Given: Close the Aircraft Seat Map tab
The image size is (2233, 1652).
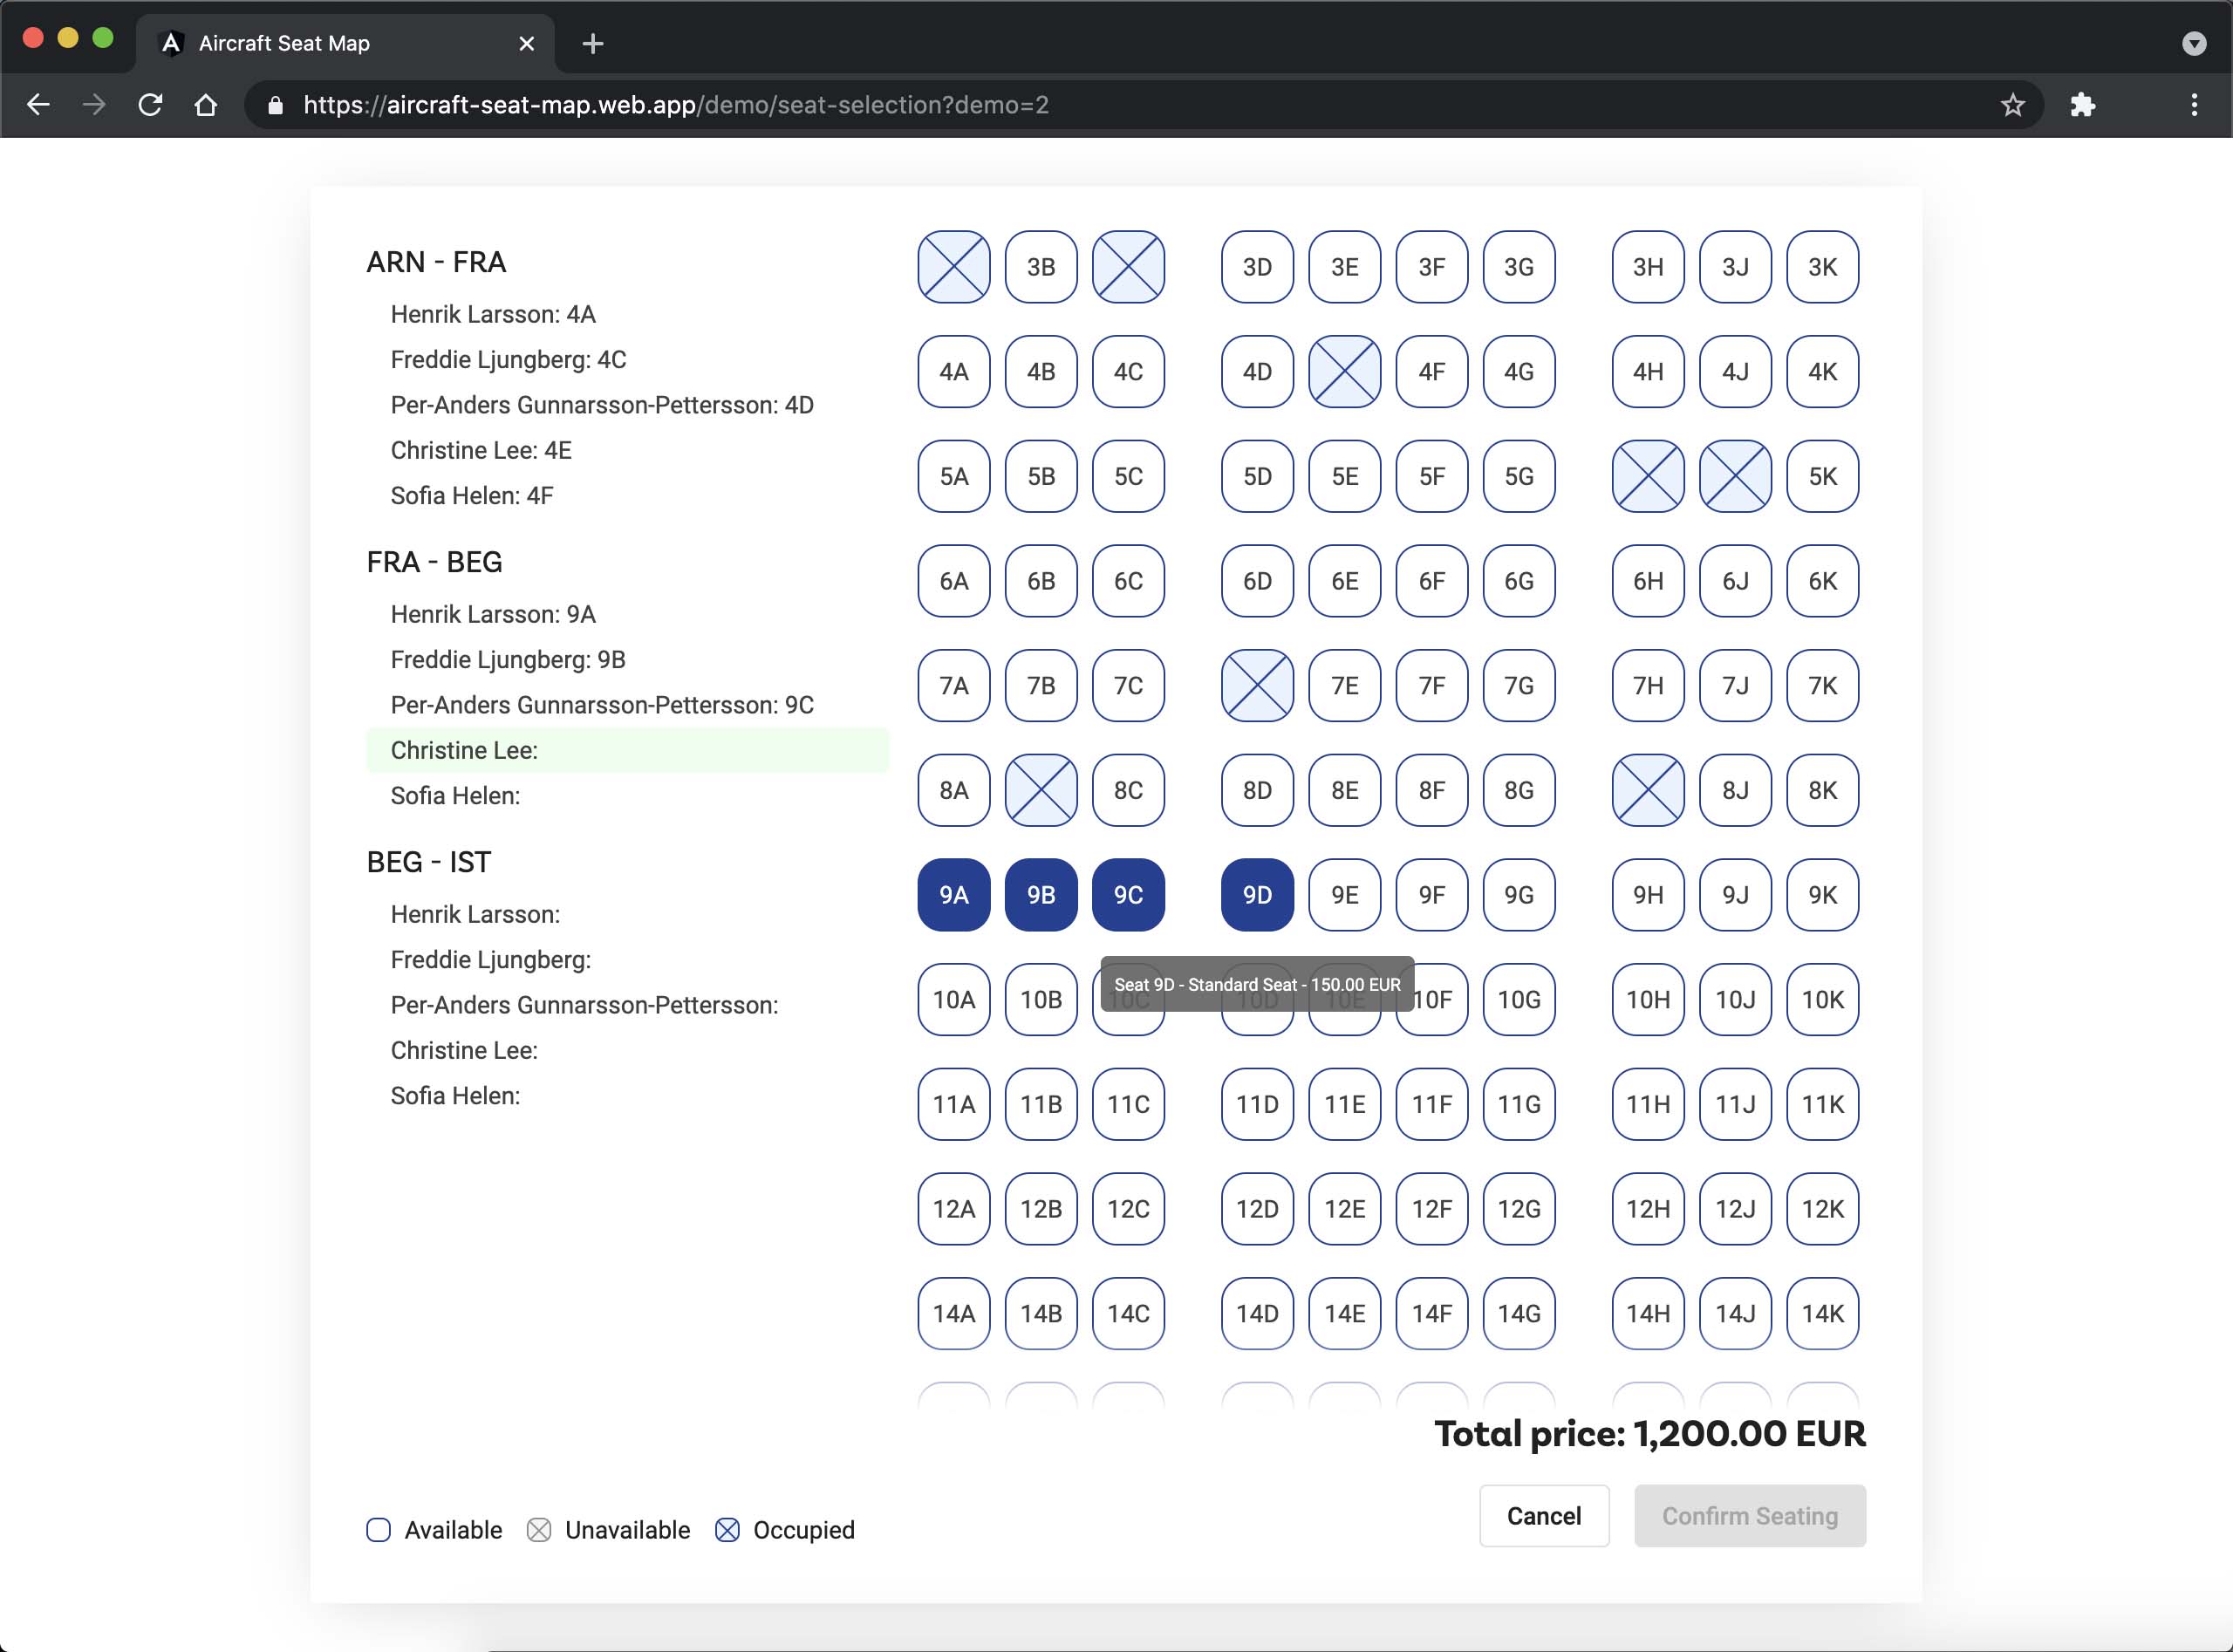Looking at the screenshot, I should (527, 44).
